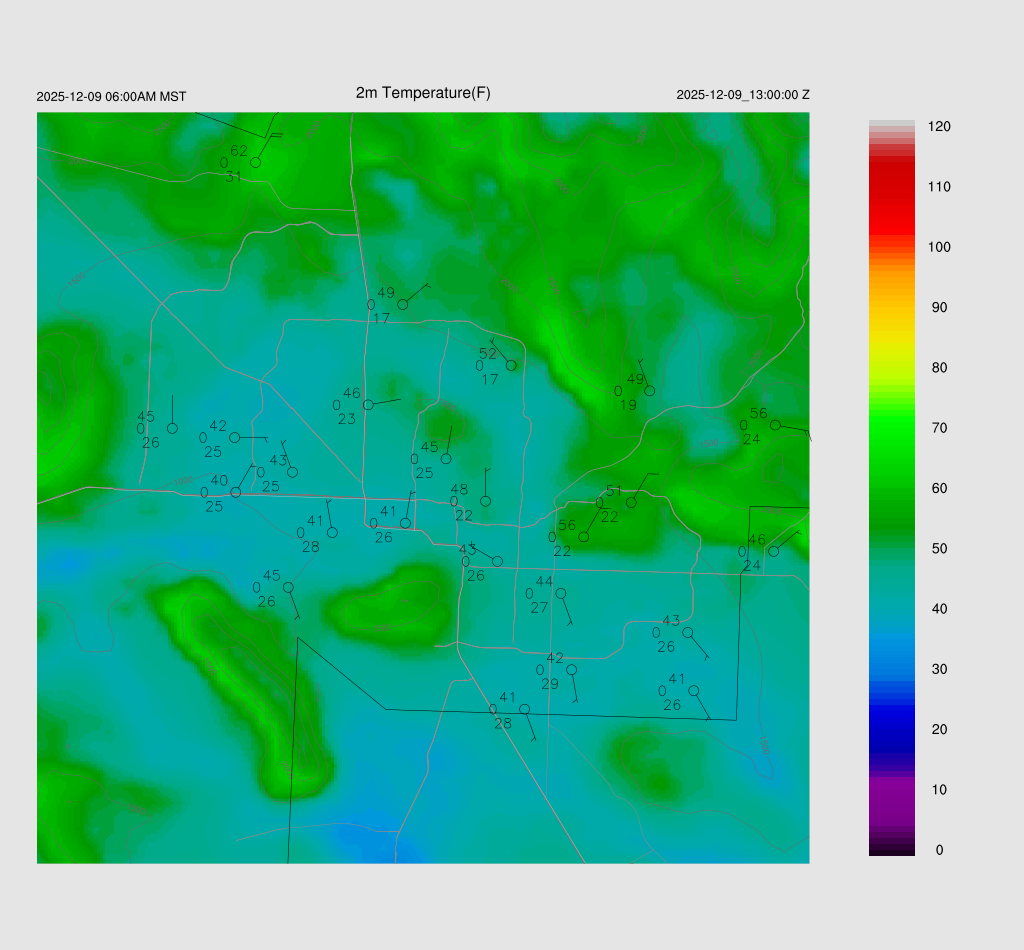Select the station marker showing 52 and 17
Screen dimensions: 1024x950
tap(511, 365)
